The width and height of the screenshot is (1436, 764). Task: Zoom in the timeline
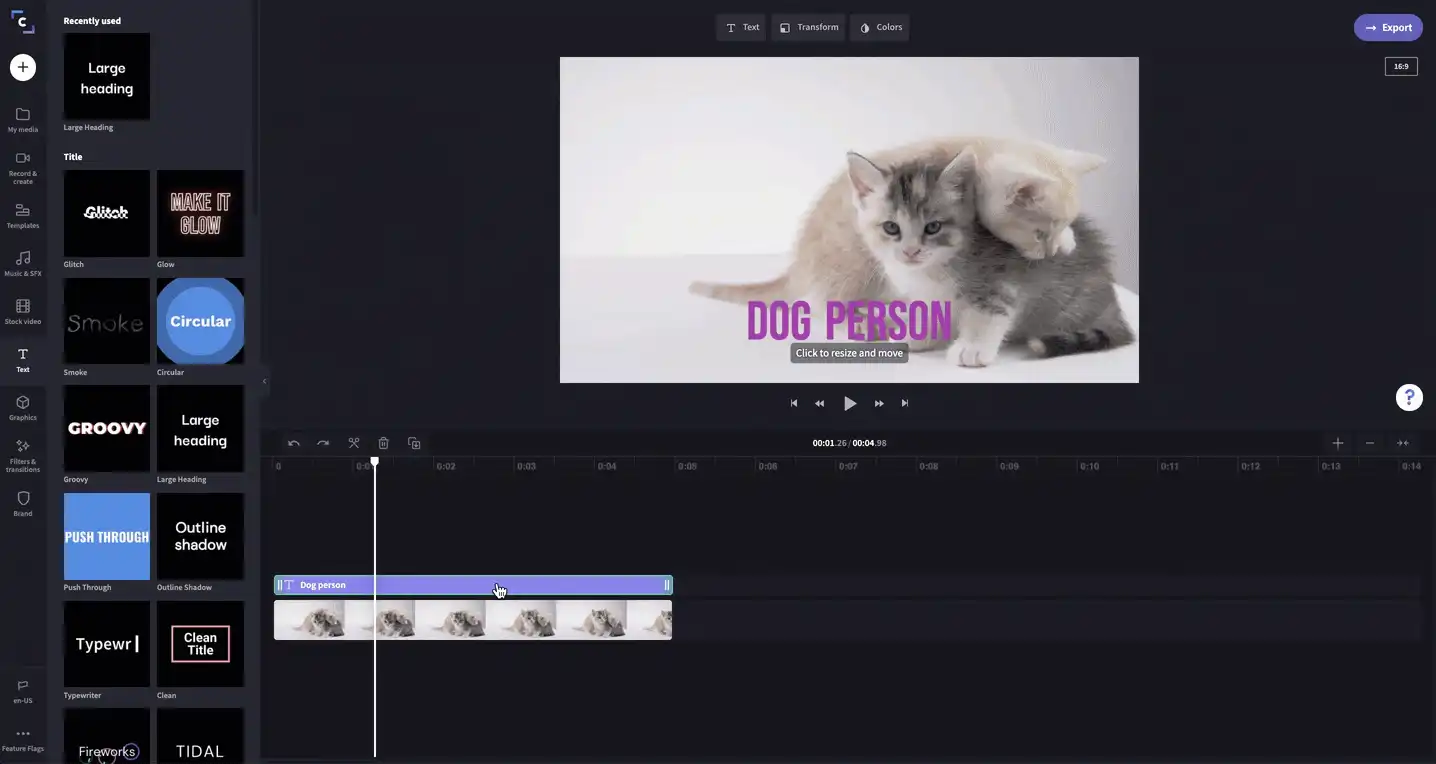coord(1338,443)
